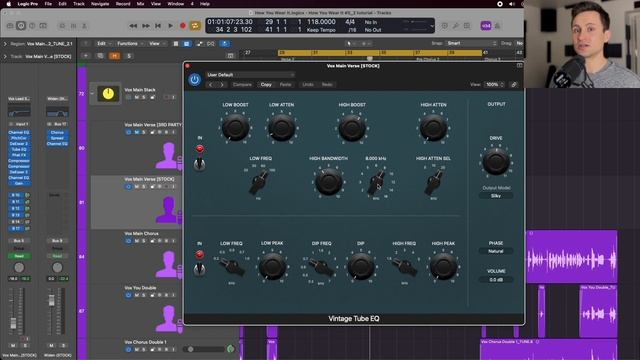The width and height of the screenshot is (640, 360).
Task: Click the red Record button
Action: click(x=183, y=26)
